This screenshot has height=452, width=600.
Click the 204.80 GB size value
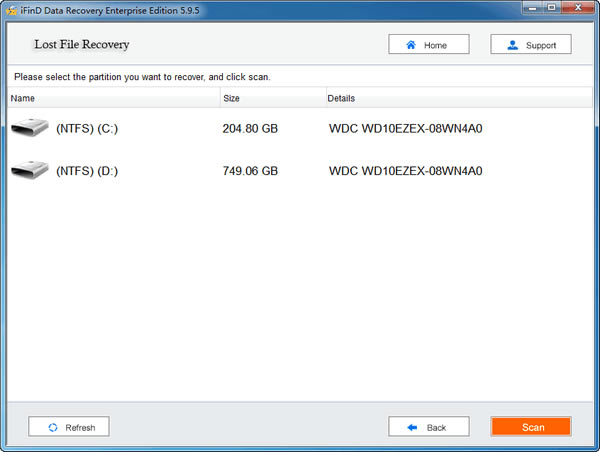(250, 129)
